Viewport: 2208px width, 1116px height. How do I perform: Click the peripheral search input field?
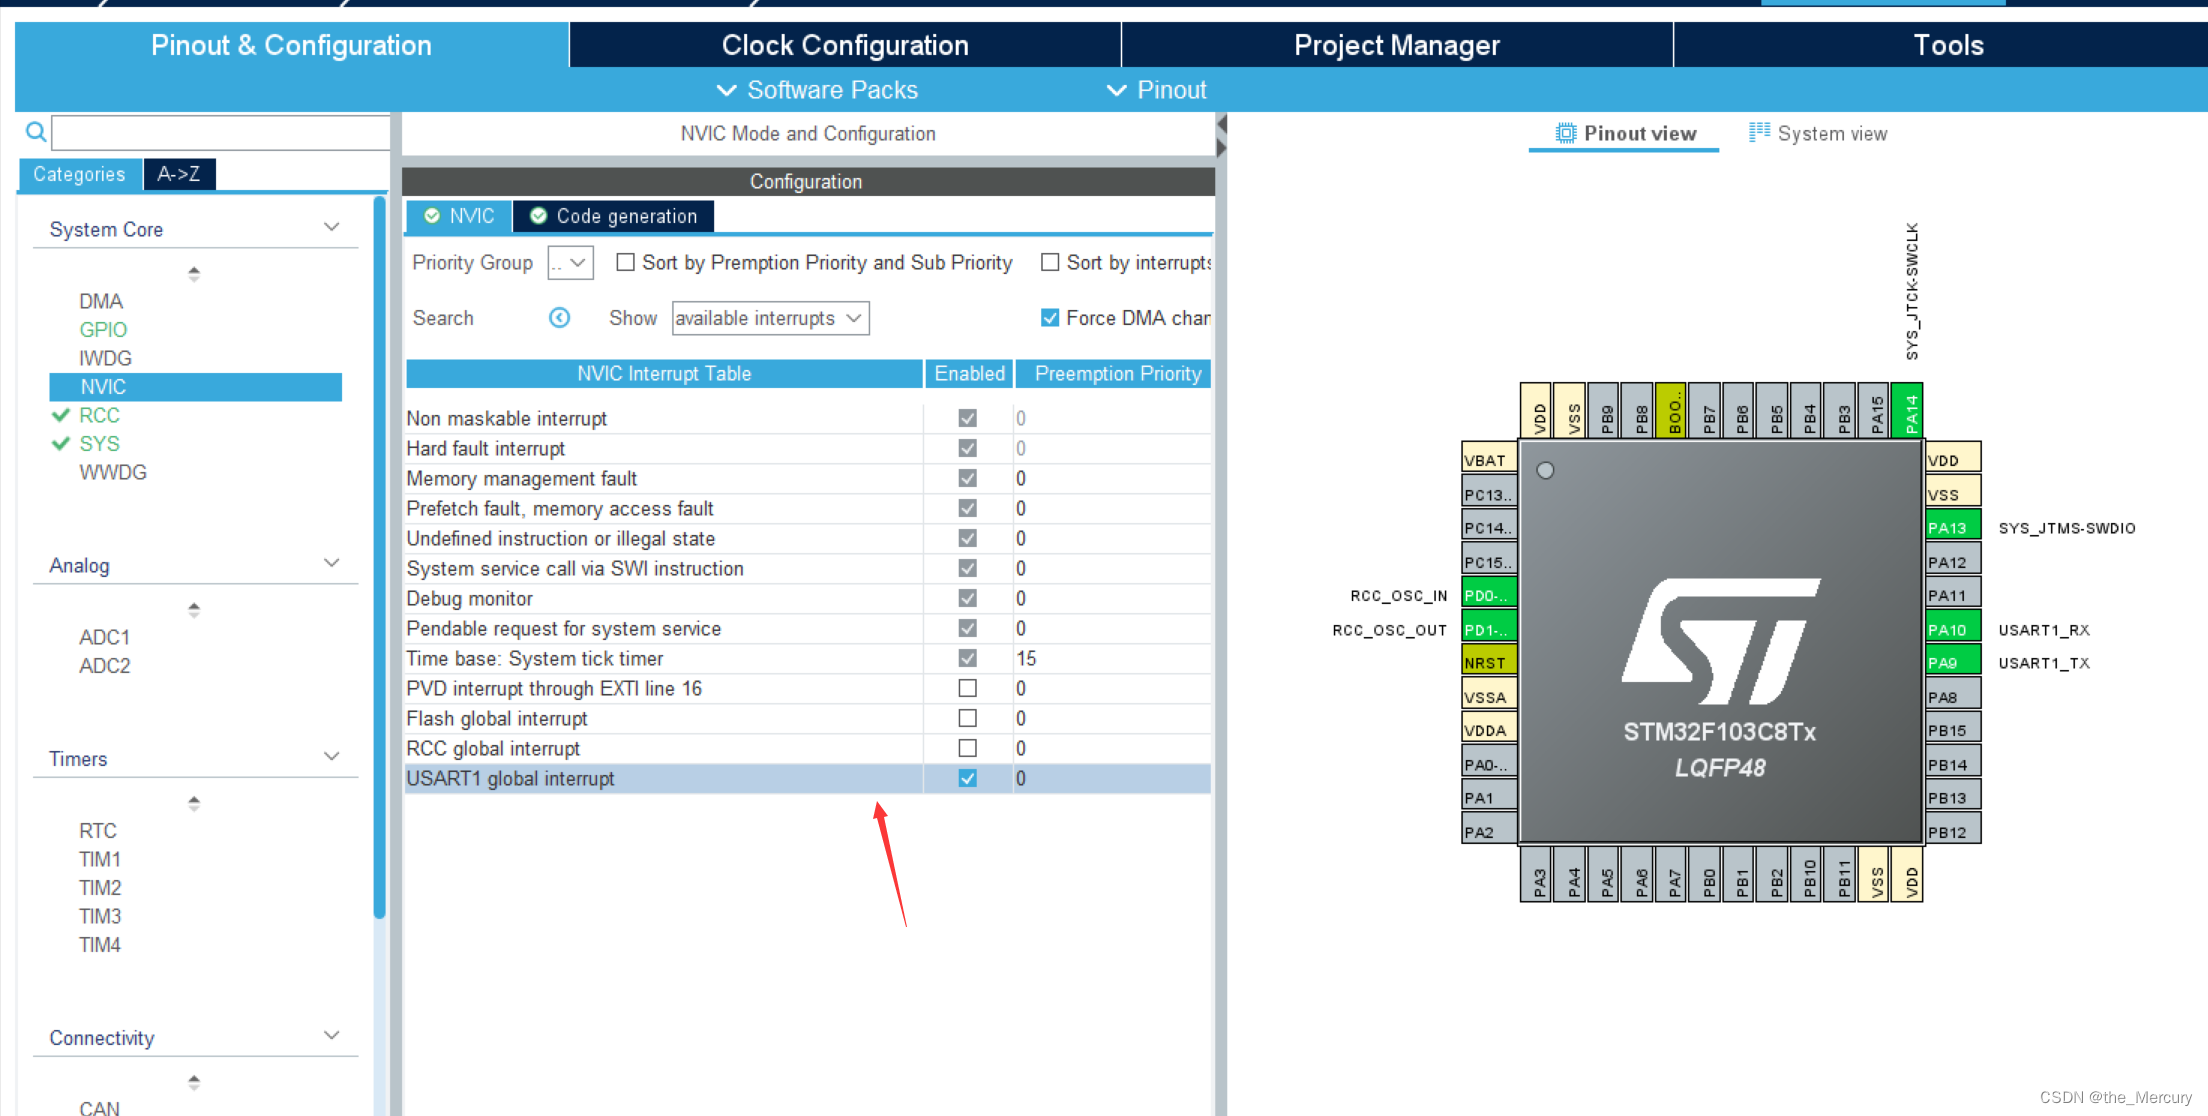pyautogui.click(x=220, y=132)
